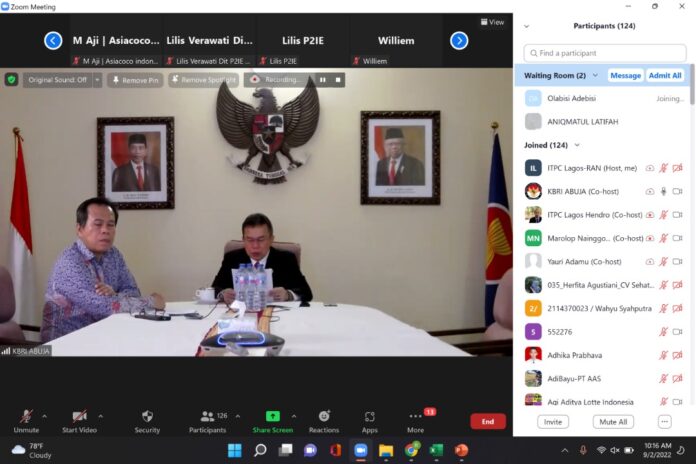This screenshot has width=696, height=464.
Task: Go to next video gallery page arrow
Action: [459, 41]
